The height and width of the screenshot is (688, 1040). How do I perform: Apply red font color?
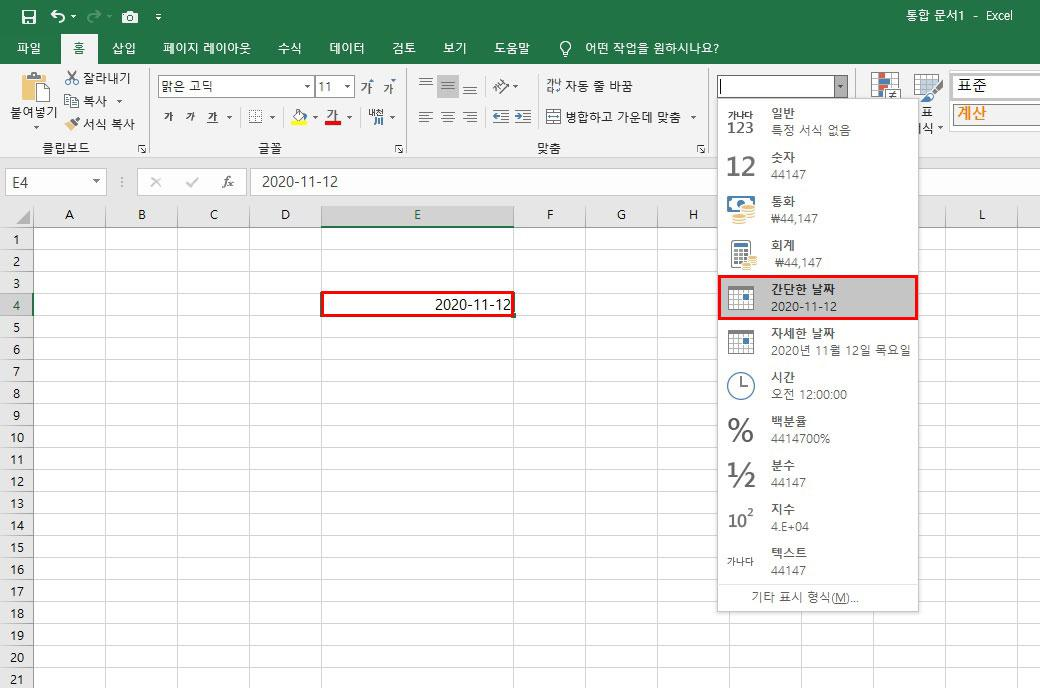[333, 117]
